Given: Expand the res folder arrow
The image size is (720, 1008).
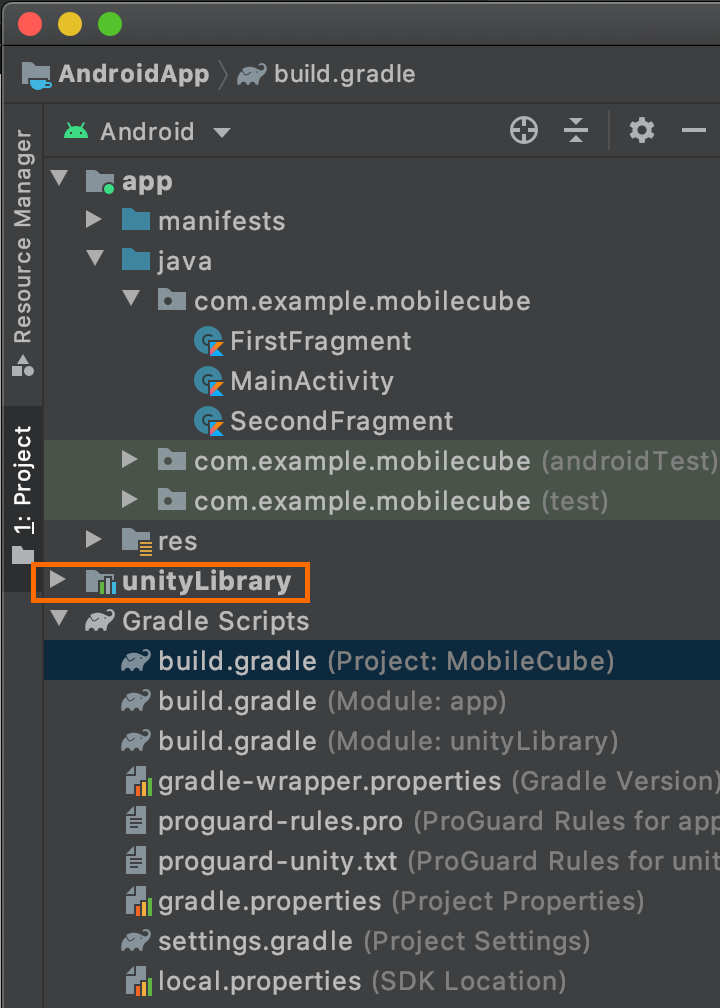Looking at the screenshot, I should pos(94,539).
